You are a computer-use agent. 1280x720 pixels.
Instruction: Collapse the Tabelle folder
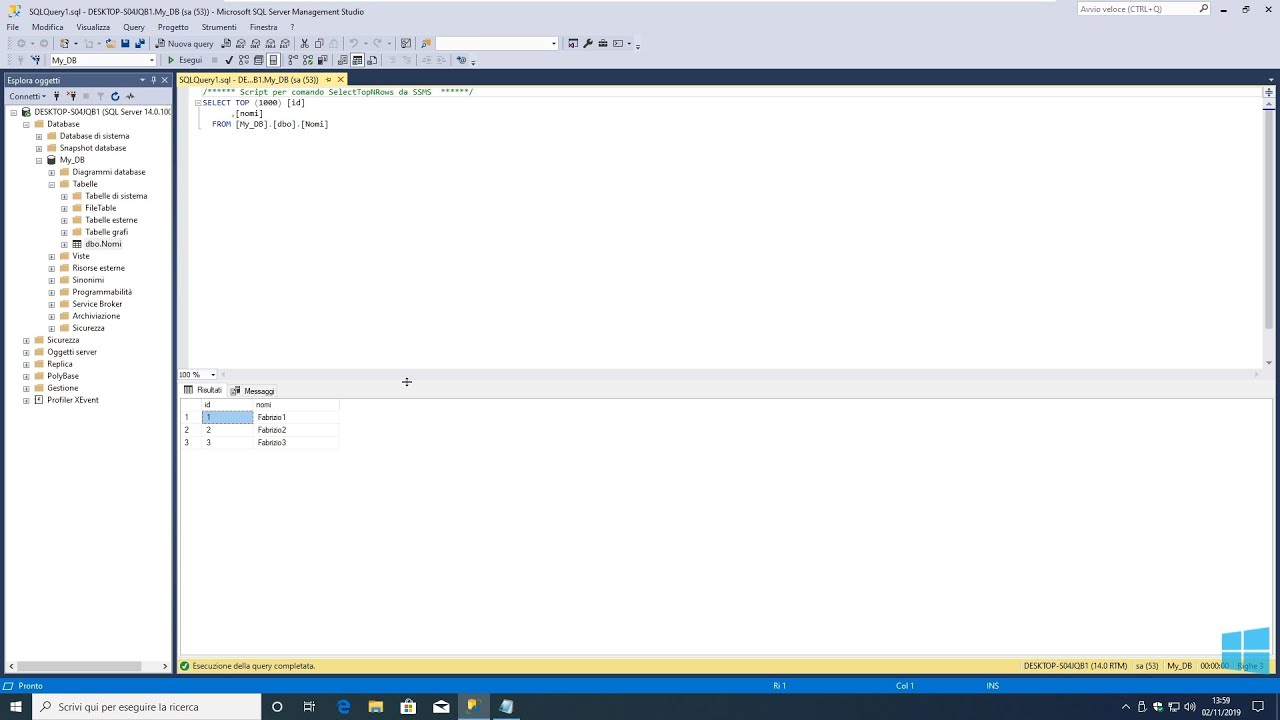(x=52, y=184)
